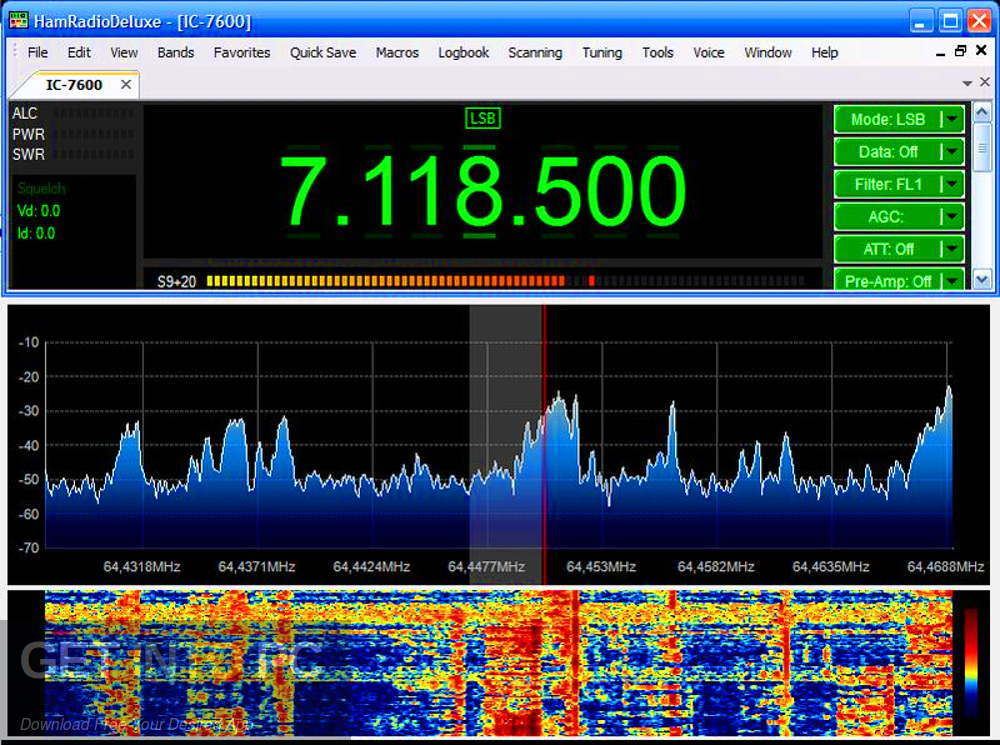1000x745 pixels.
Task: Expand the Mode: LSB dropdown arrow
Action: pyautogui.click(x=952, y=119)
